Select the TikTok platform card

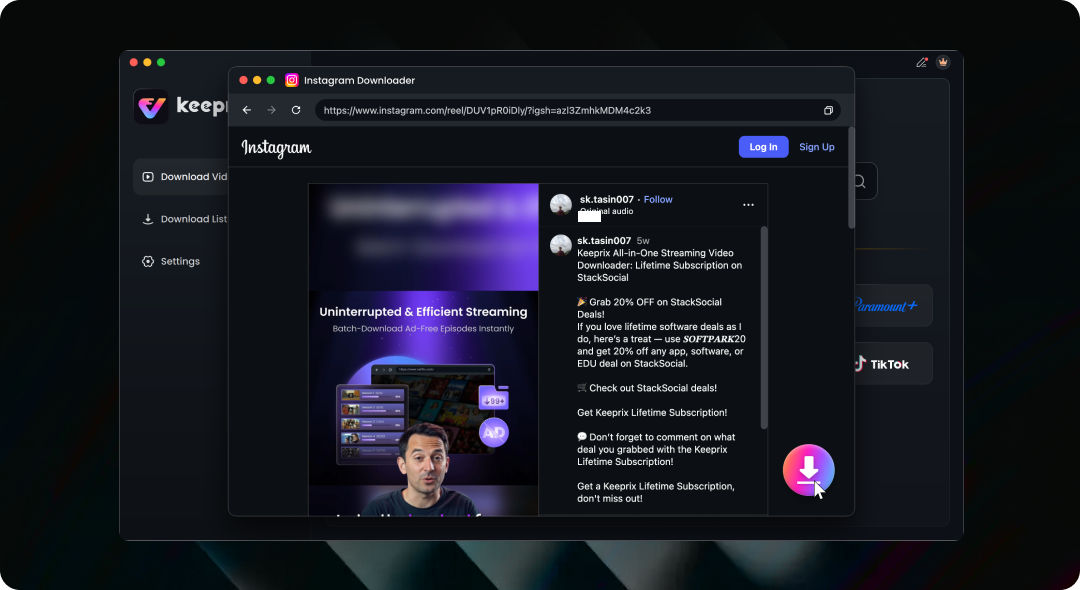pos(893,364)
